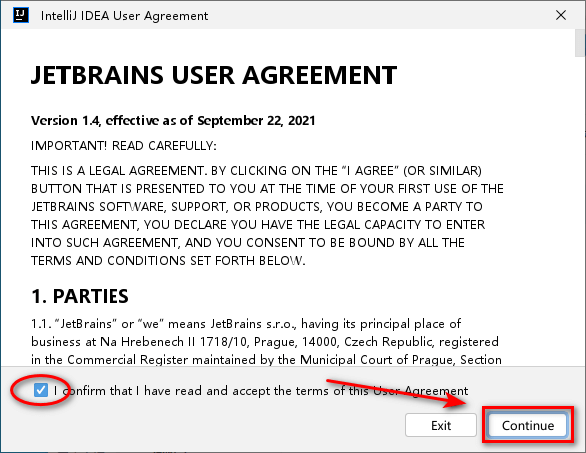Click the '1. PARTIES' section heading

click(x=80, y=296)
